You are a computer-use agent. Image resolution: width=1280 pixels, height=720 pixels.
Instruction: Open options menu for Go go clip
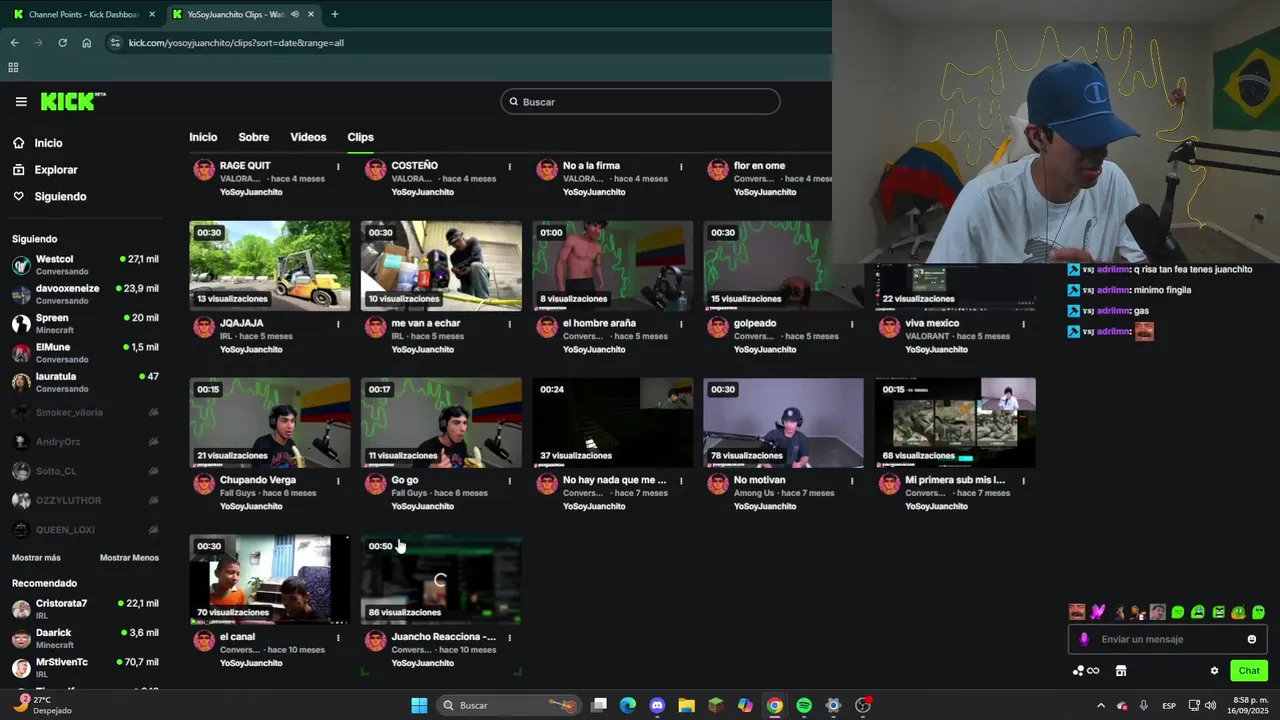(510, 481)
